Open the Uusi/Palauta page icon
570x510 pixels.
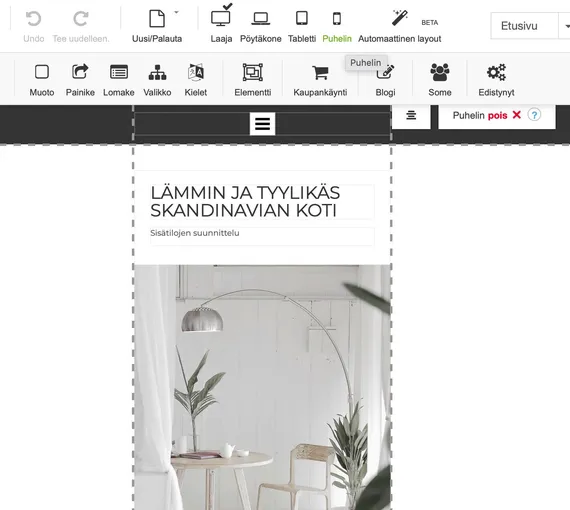[x=157, y=19]
